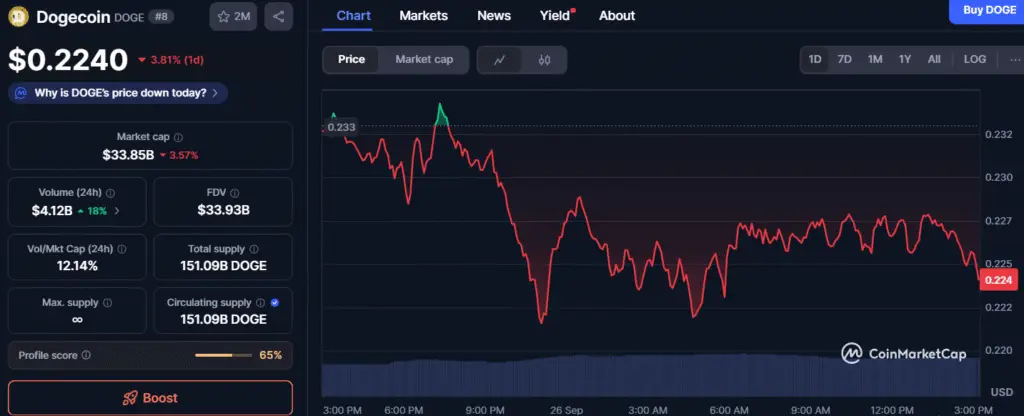This screenshot has width=1024, height=416.
Task: Add Dogecoin to watchlist with star
Action: [x=233, y=17]
